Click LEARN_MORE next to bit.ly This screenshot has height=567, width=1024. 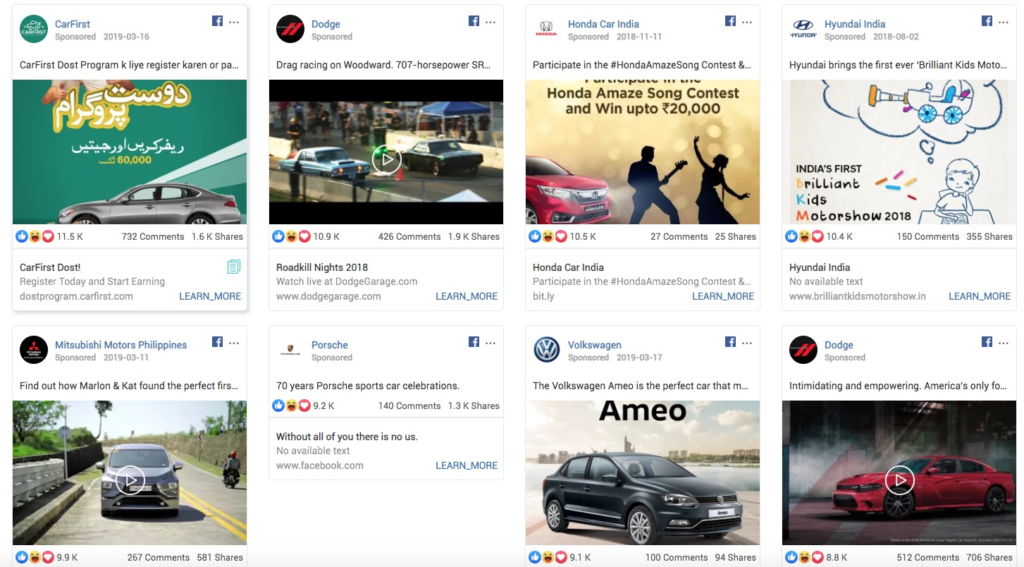coord(724,296)
